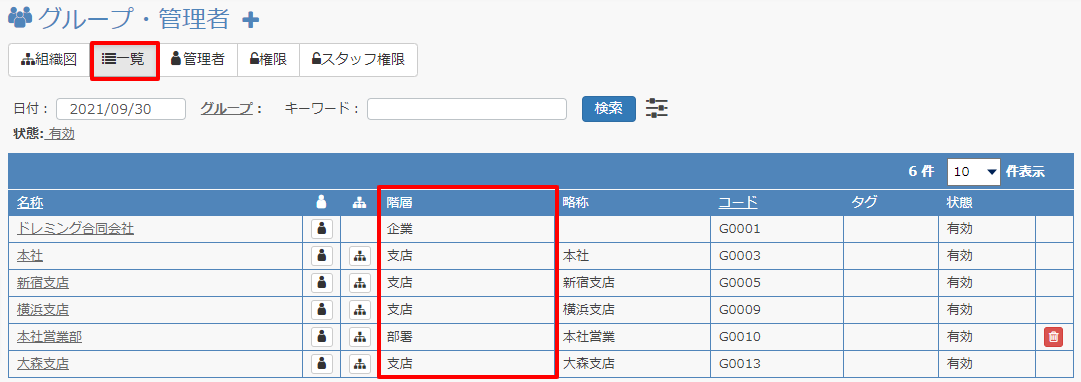1081x382 pixels.
Task: Click the person icon in 大森支店 row
Action: click(321, 363)
